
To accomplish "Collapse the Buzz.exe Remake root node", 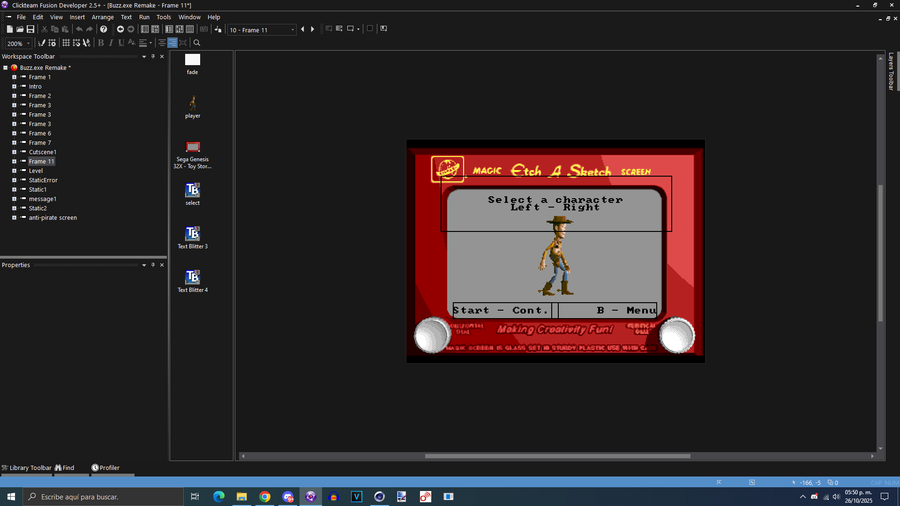I will tap(5, 68).
